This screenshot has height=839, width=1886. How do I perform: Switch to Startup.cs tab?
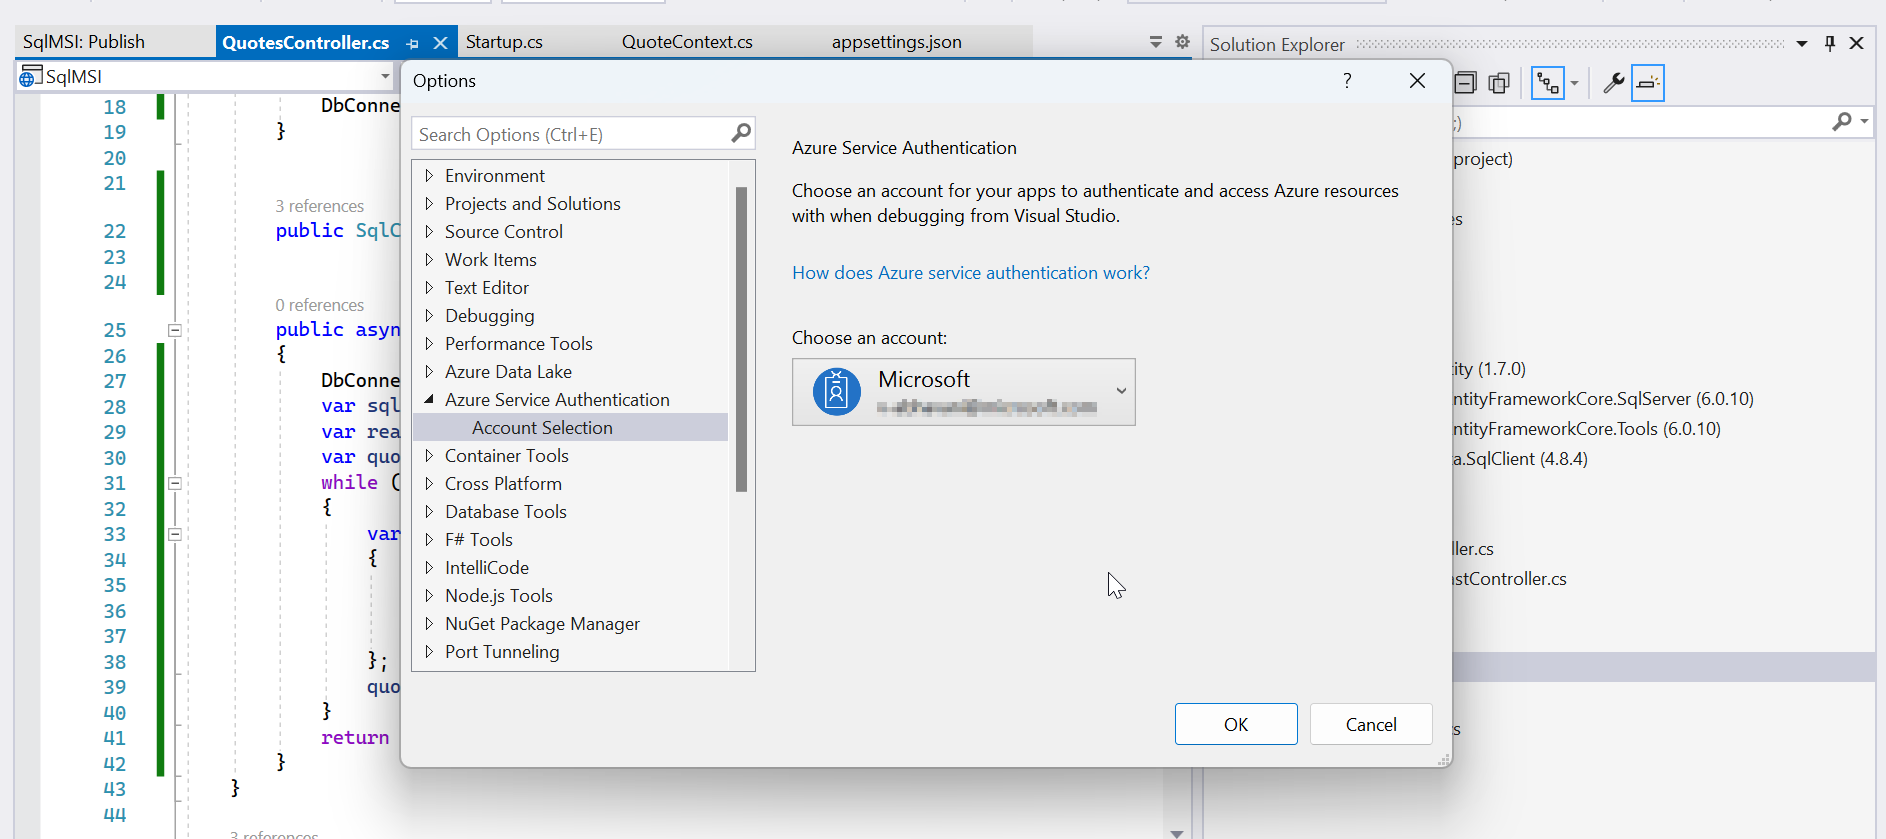pyautogui.click(x=504, y=42)
